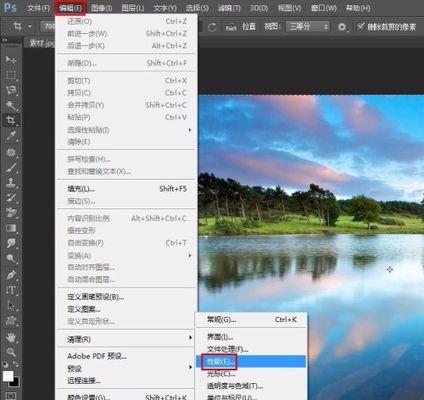Select the Gradient tool

(11, 228)
